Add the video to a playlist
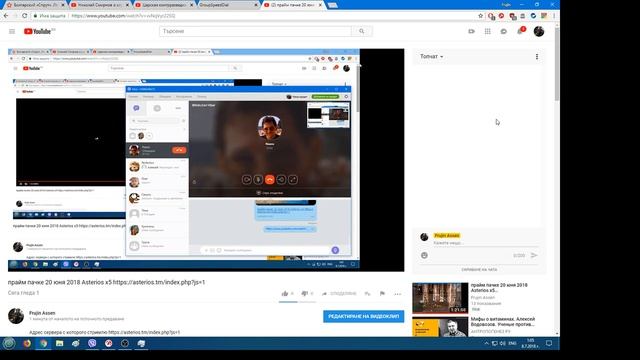 point(367,293)
